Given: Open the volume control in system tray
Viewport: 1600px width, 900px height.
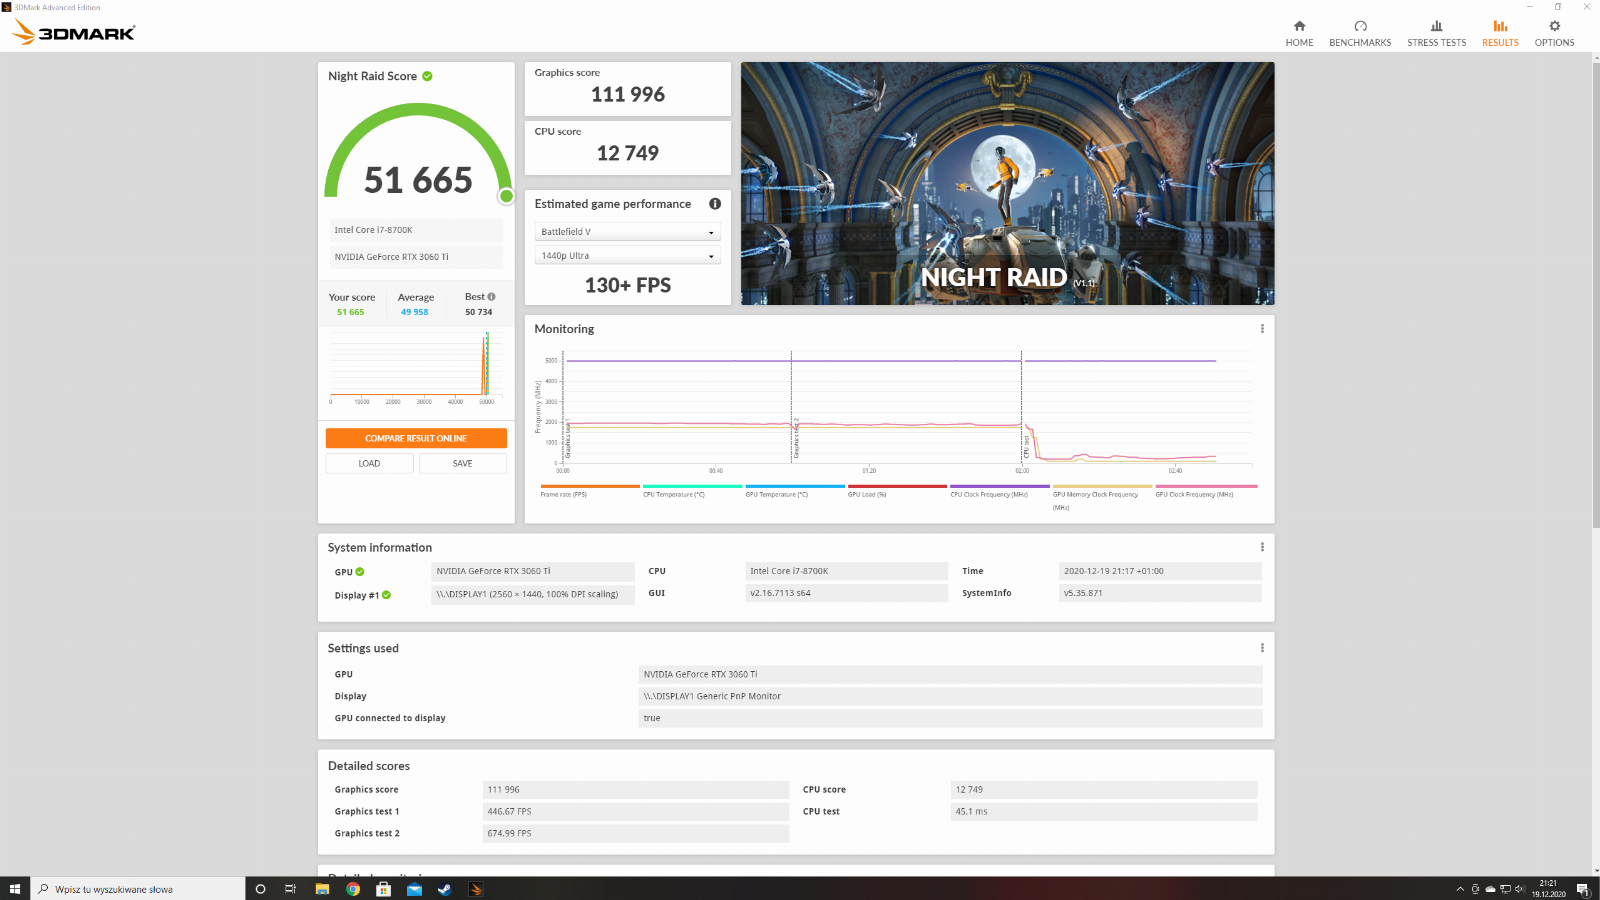Looking at the screenshot, I should point(1520,889).
